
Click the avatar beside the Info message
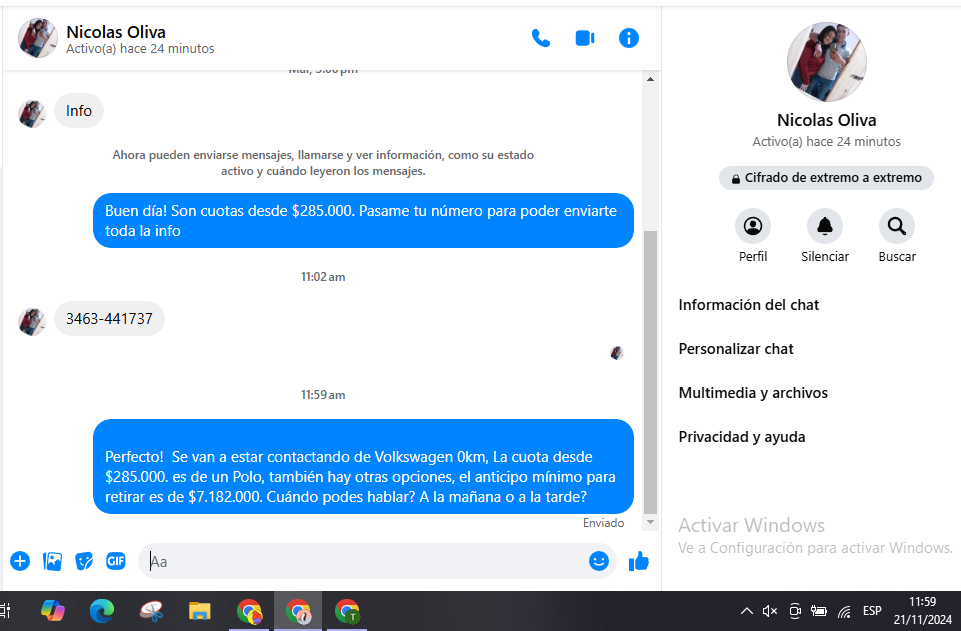(32, 114)
